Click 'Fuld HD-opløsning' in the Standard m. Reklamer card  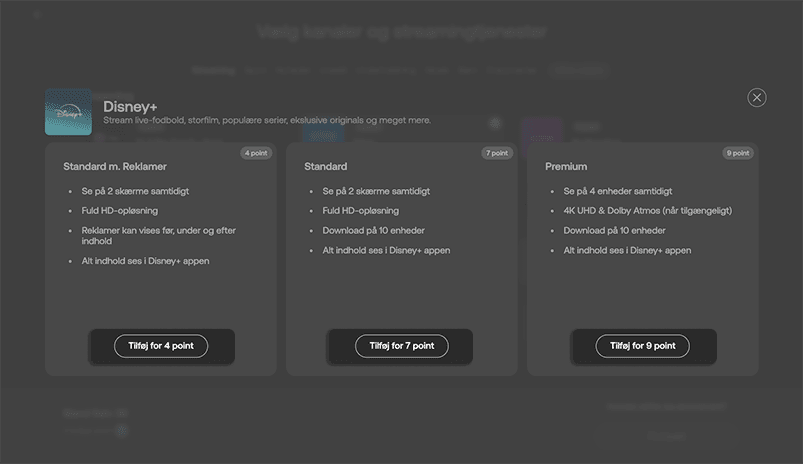click(x=120, y=211)
